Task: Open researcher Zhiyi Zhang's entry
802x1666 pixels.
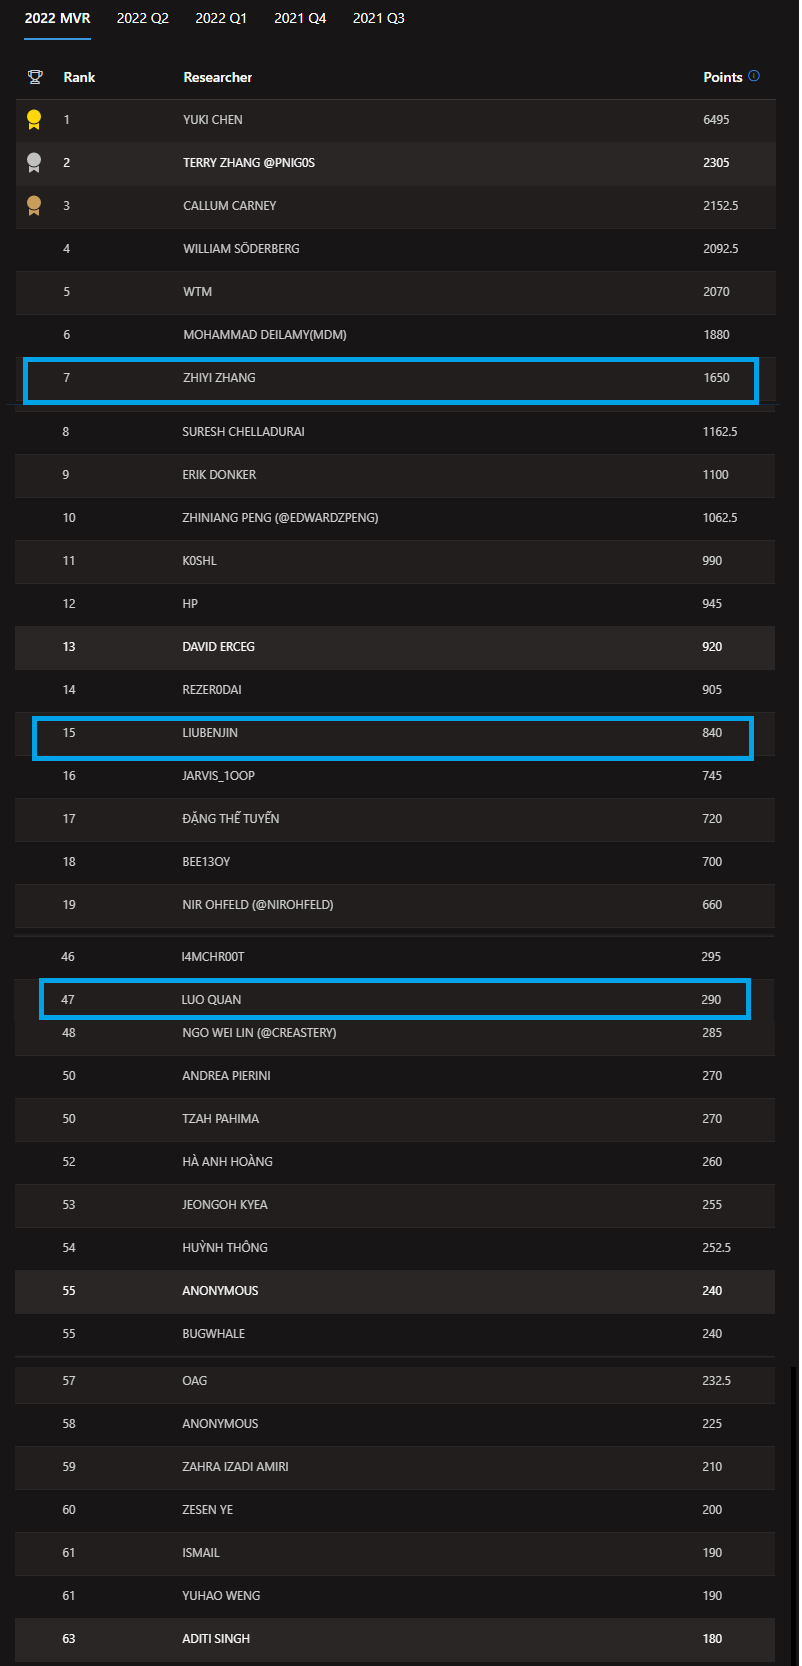Action: [x=219, y=378]
